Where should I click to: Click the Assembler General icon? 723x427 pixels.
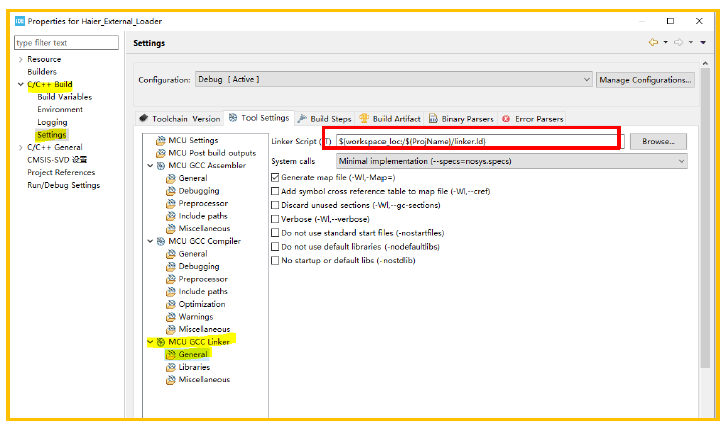[171, 178]
